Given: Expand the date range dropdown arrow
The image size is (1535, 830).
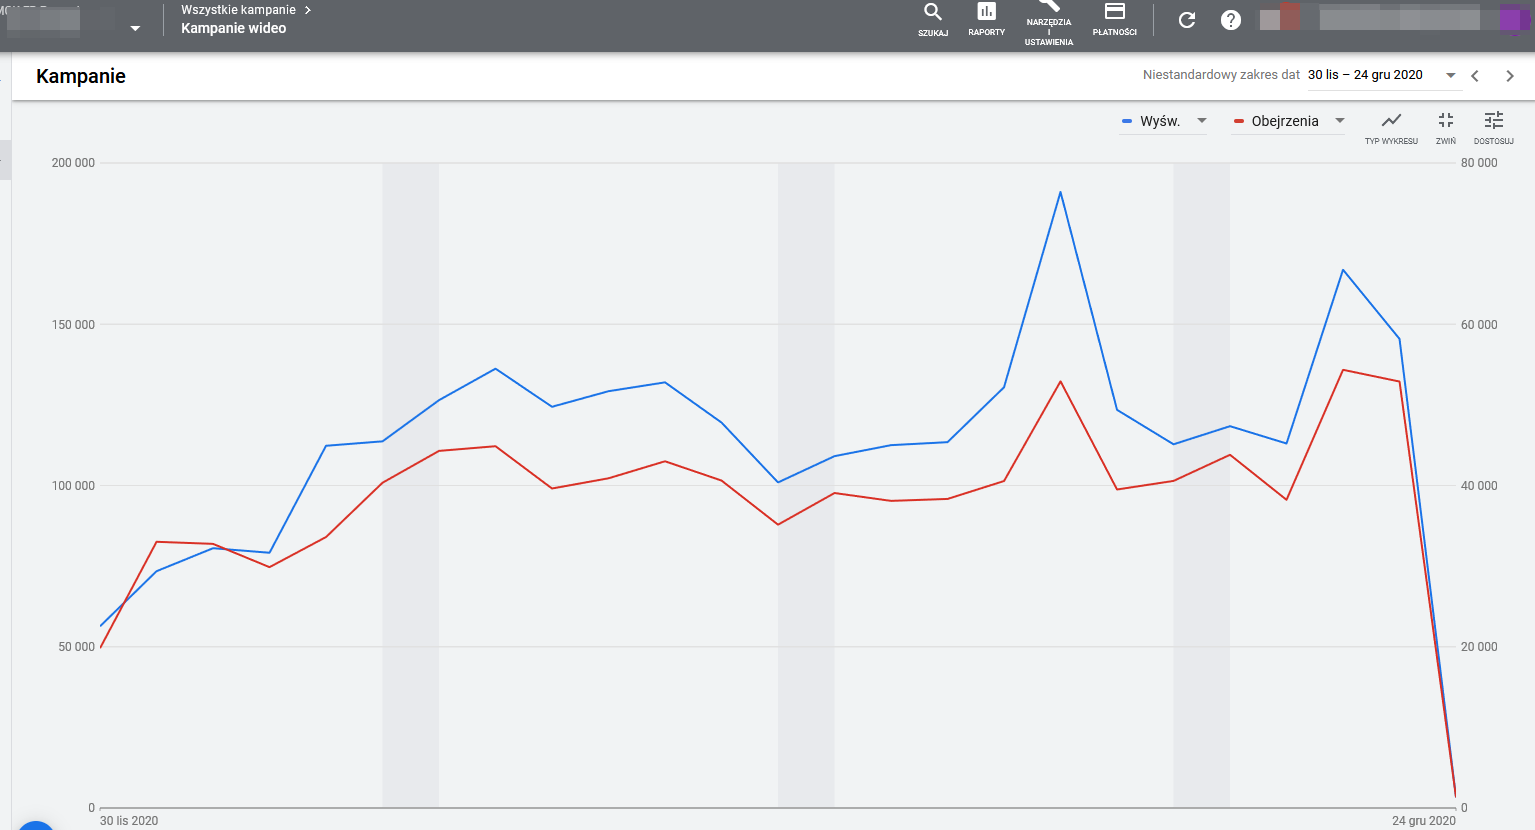Looking at the screenshot, I should click(1450, 76).
